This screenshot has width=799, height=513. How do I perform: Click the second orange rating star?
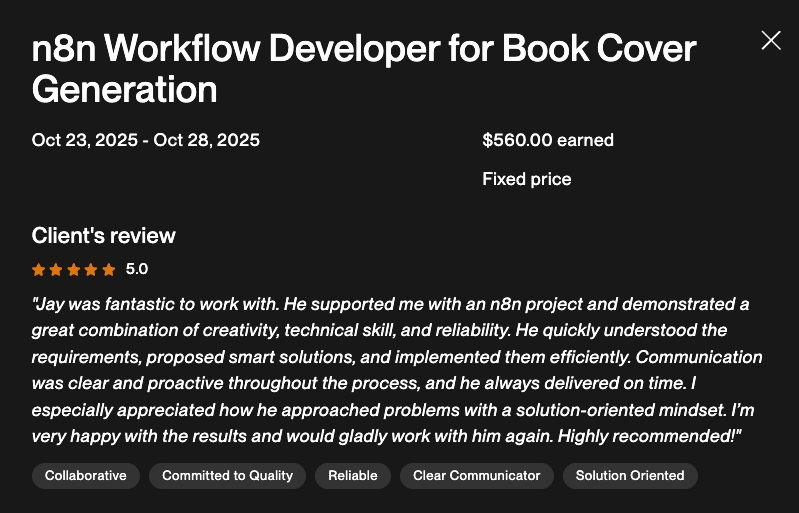(56, 269)
